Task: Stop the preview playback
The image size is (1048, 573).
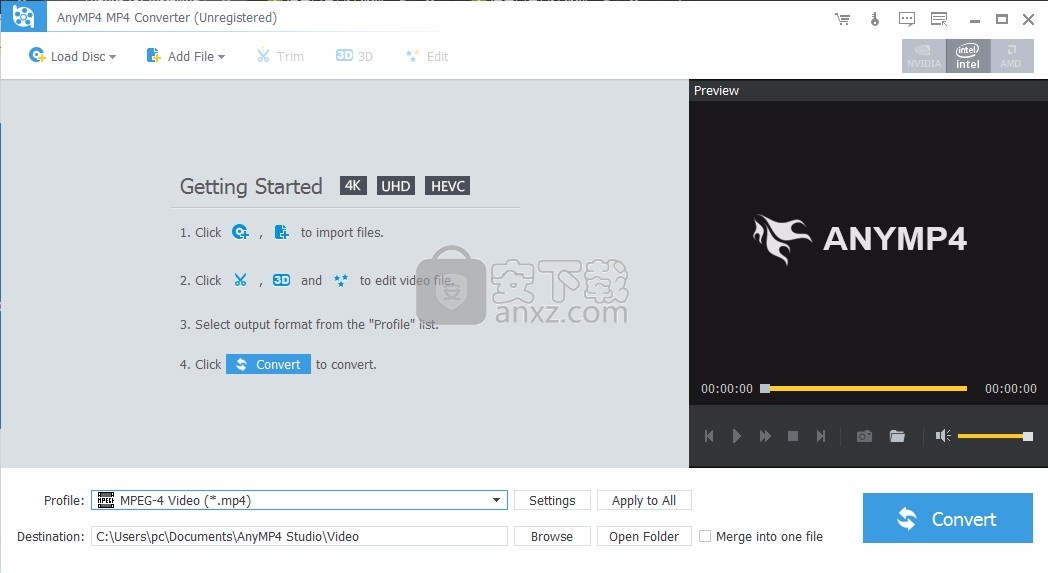Action: (793, 436)
